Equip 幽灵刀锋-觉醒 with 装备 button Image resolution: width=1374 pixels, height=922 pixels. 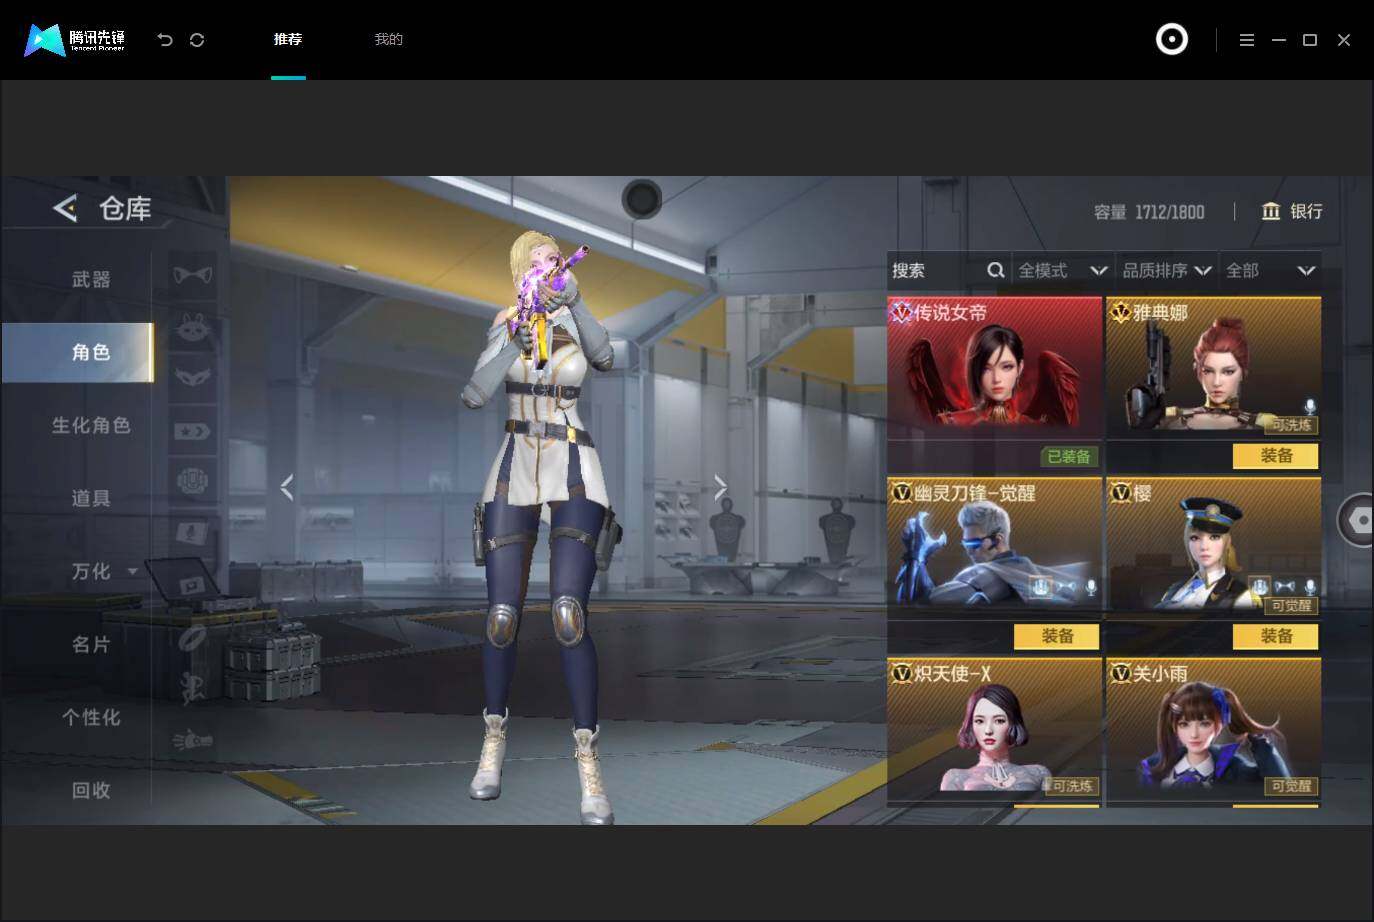pos(1057,636)
